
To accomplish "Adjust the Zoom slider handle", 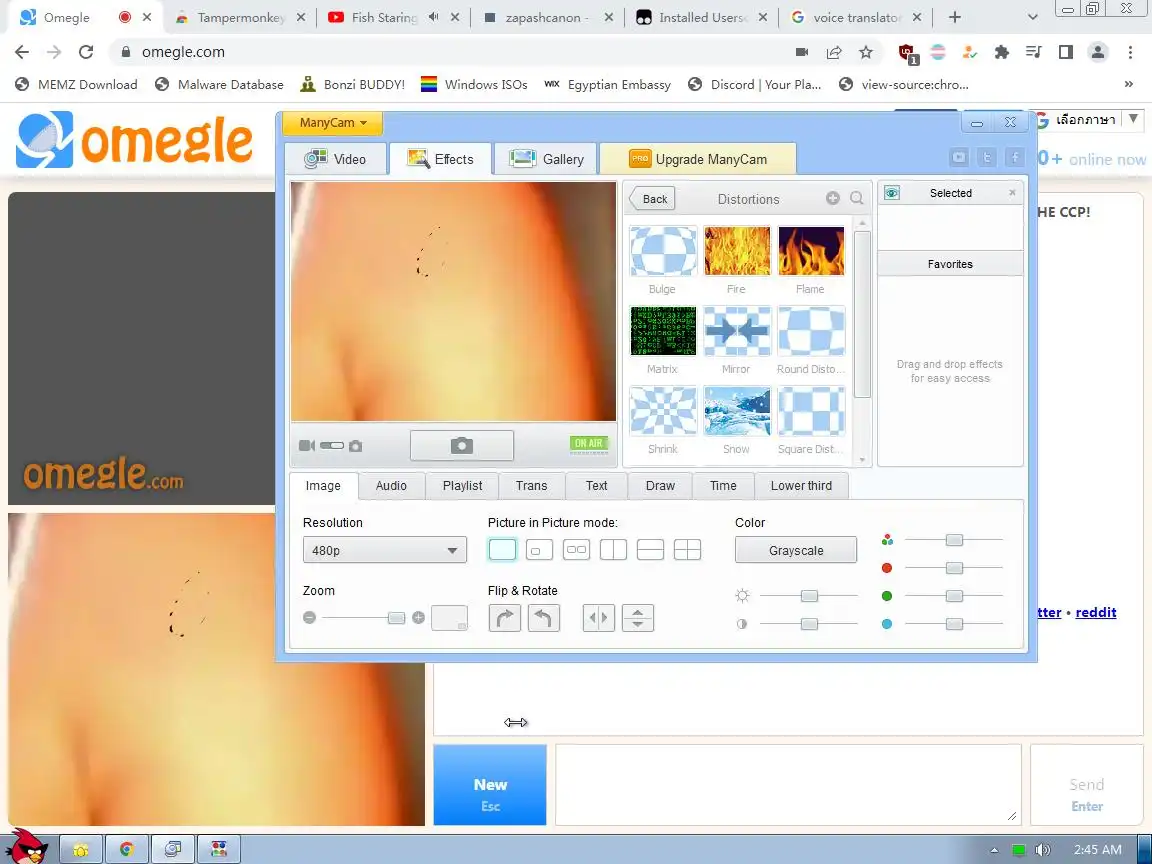I will point(396,618).
